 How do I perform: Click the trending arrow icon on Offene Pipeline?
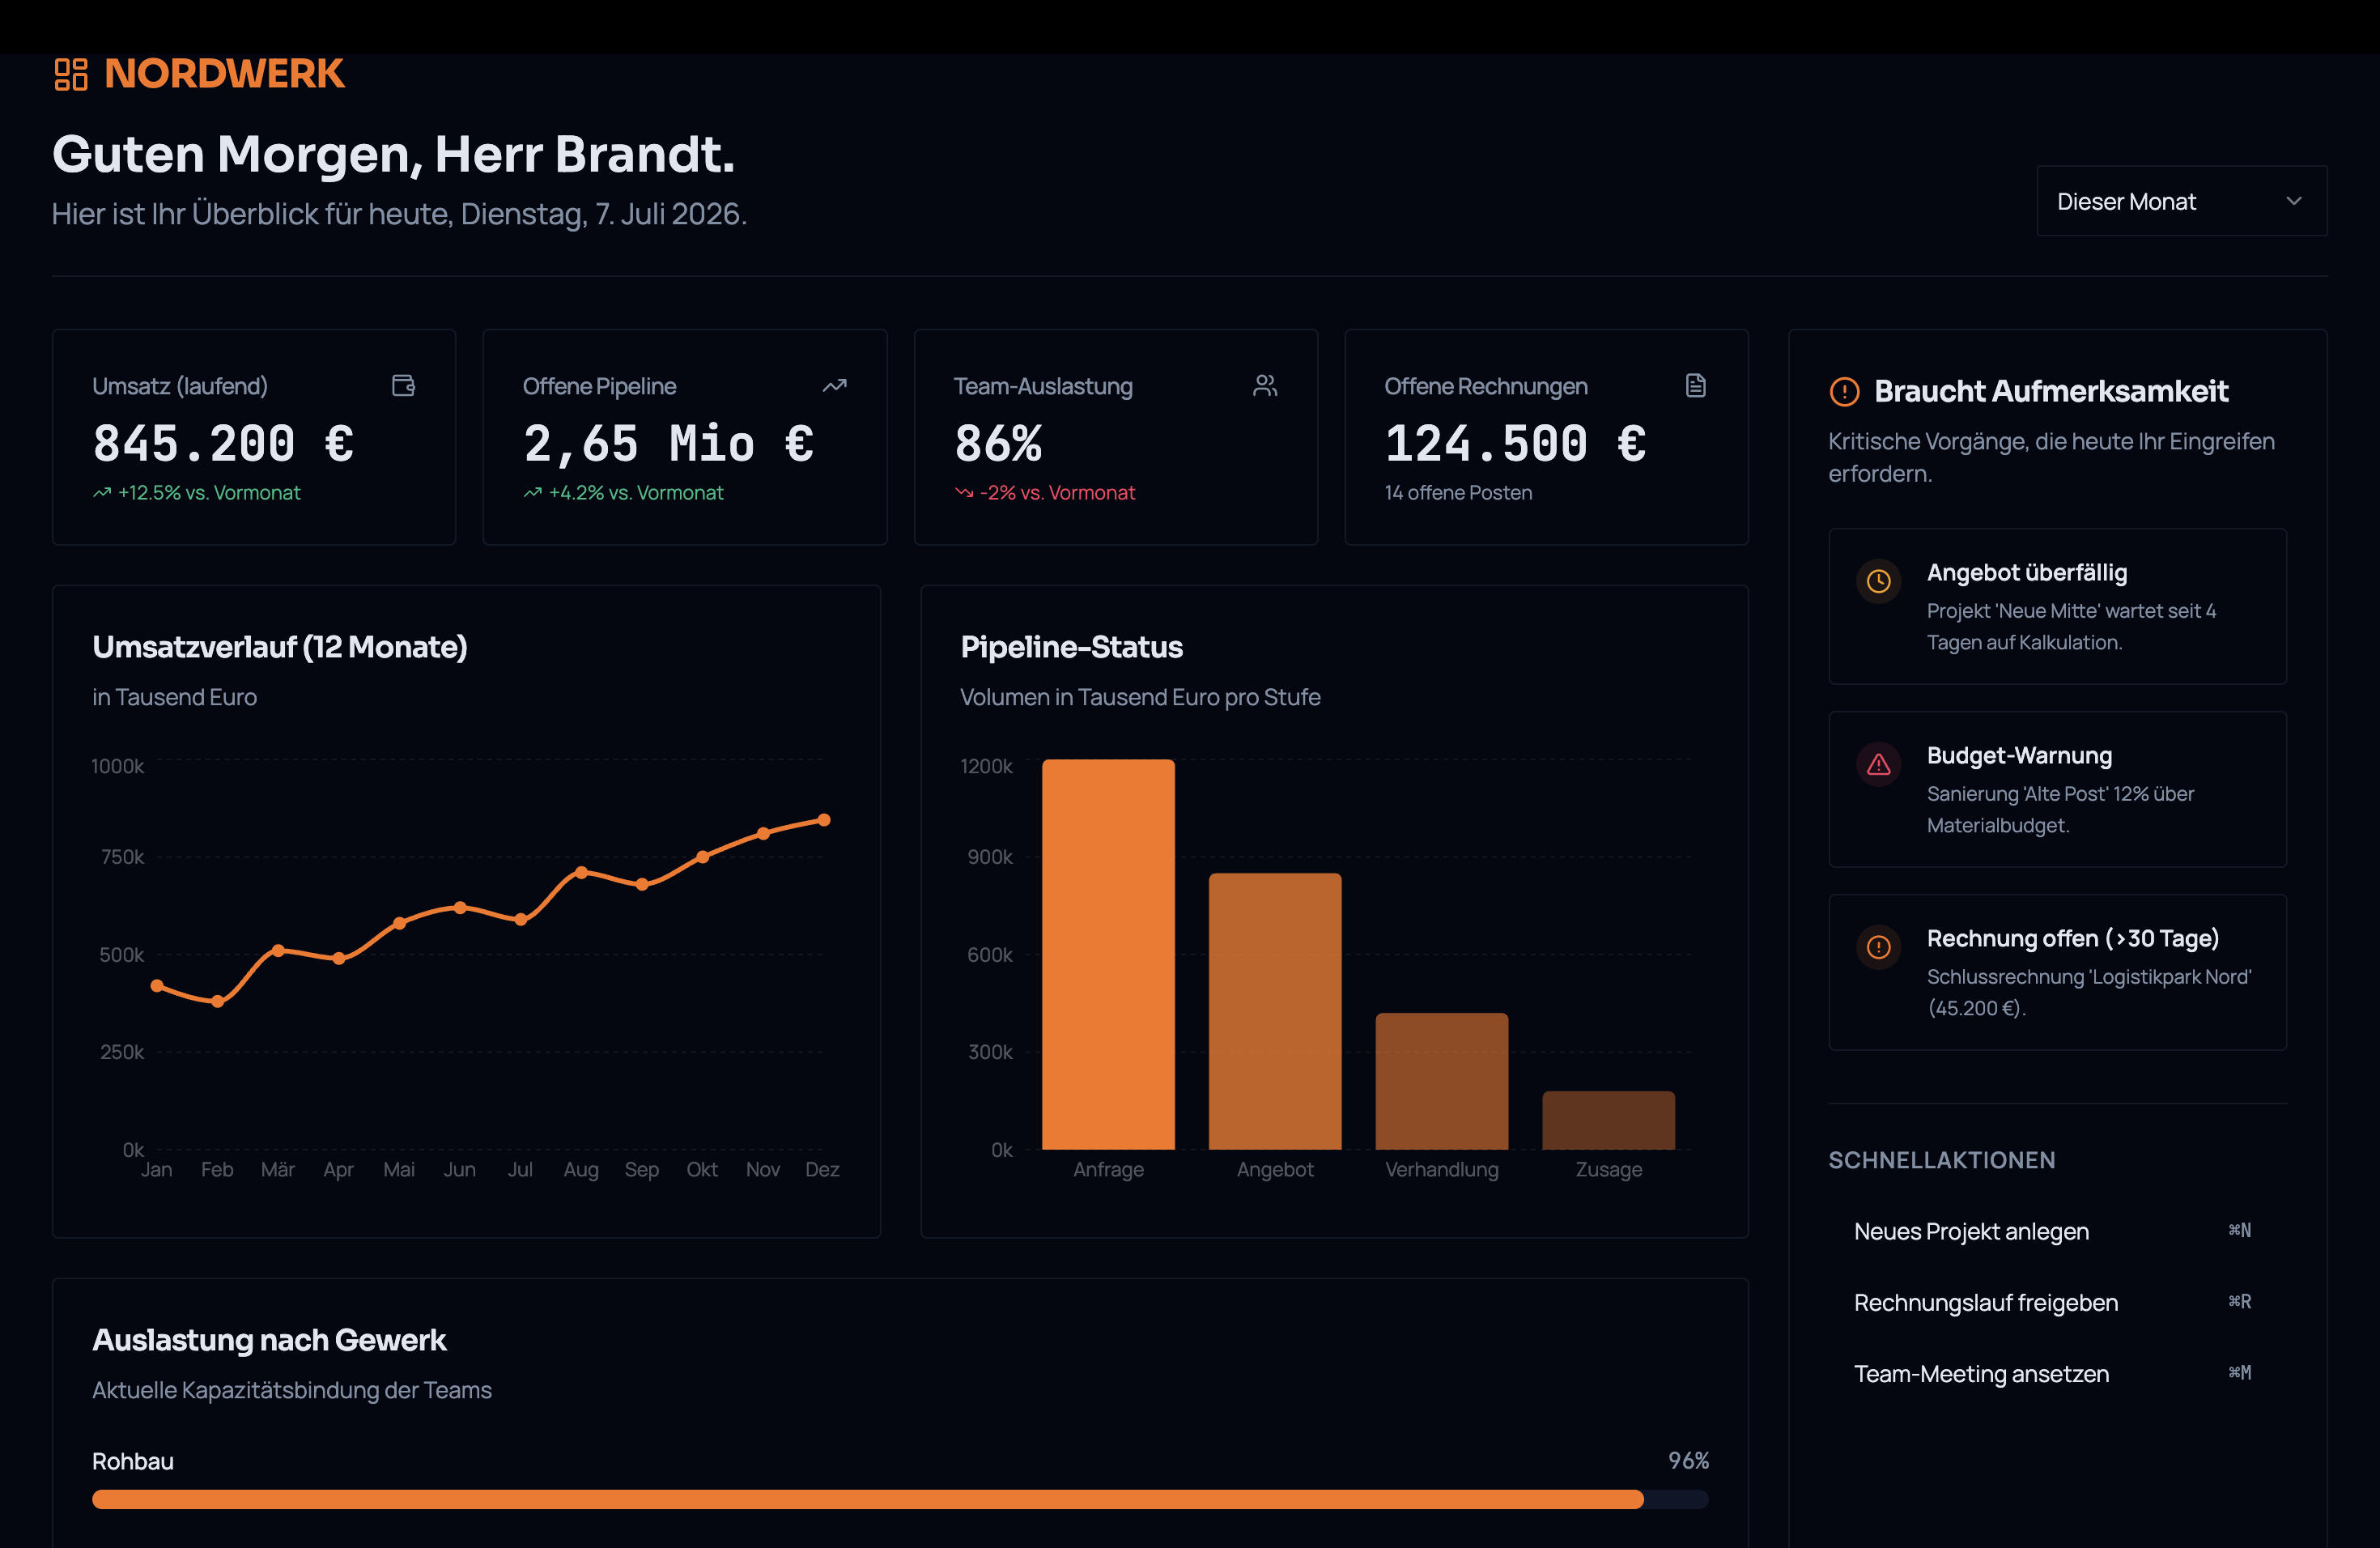pyautogui.click(x=834, y=385)
